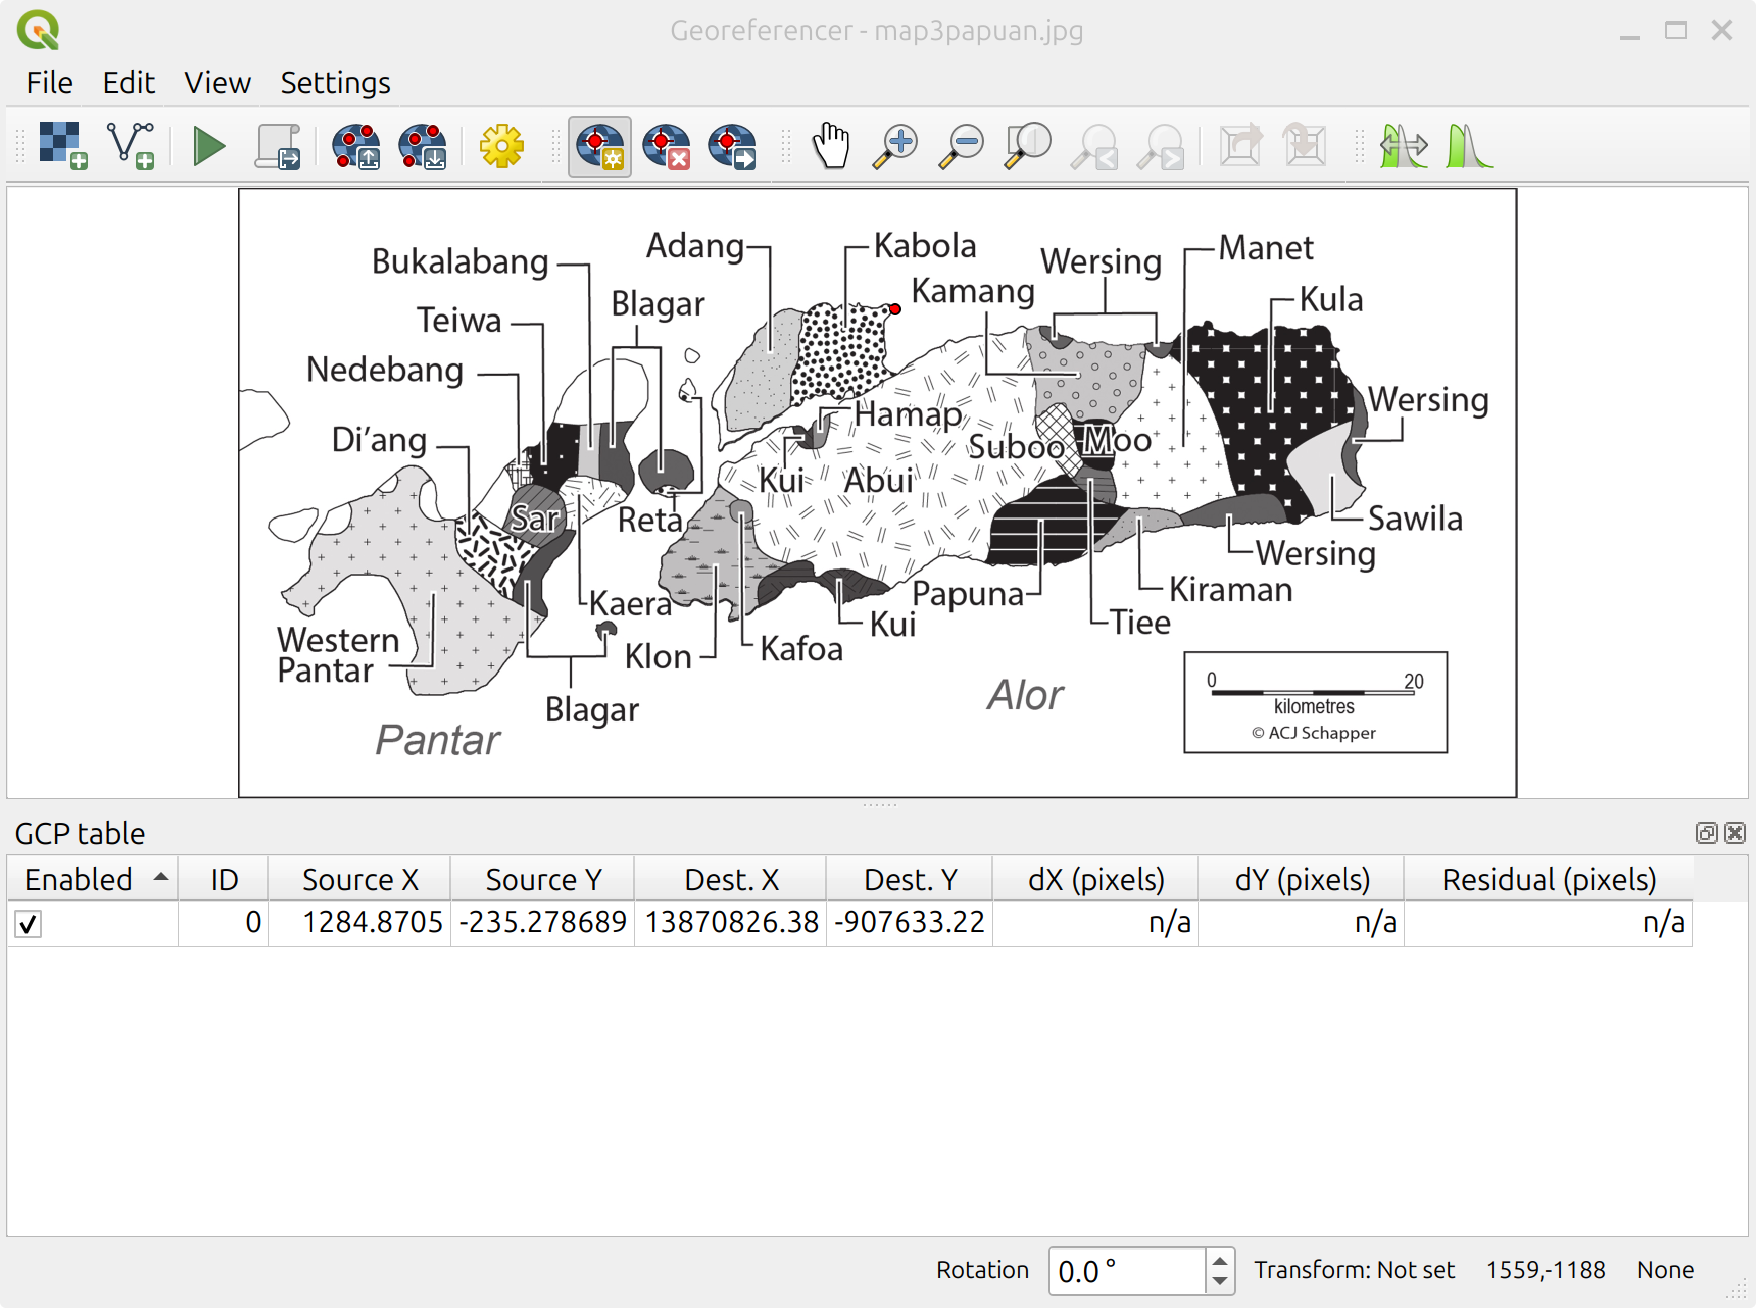The image size is (1756, 1308).
Task: Select the Add Point tool
Action: [600, 145]
